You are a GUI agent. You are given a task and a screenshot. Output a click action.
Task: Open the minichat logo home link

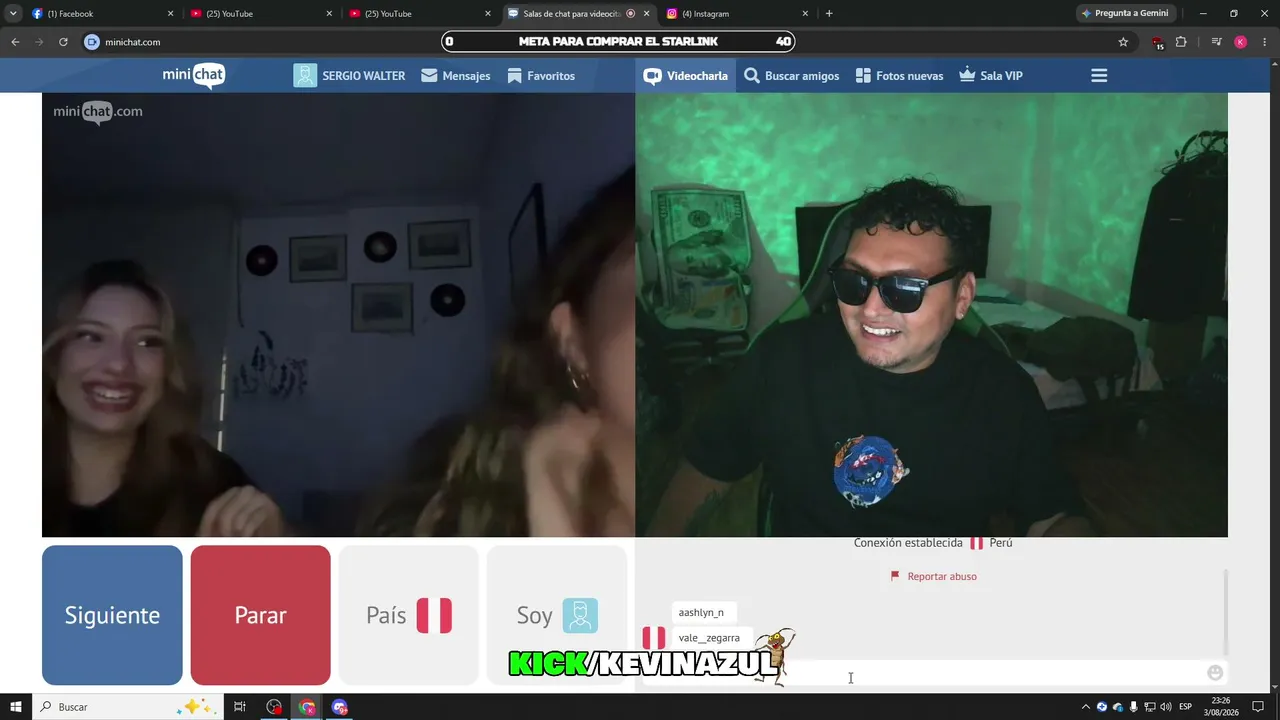click(x=194, y=76)
